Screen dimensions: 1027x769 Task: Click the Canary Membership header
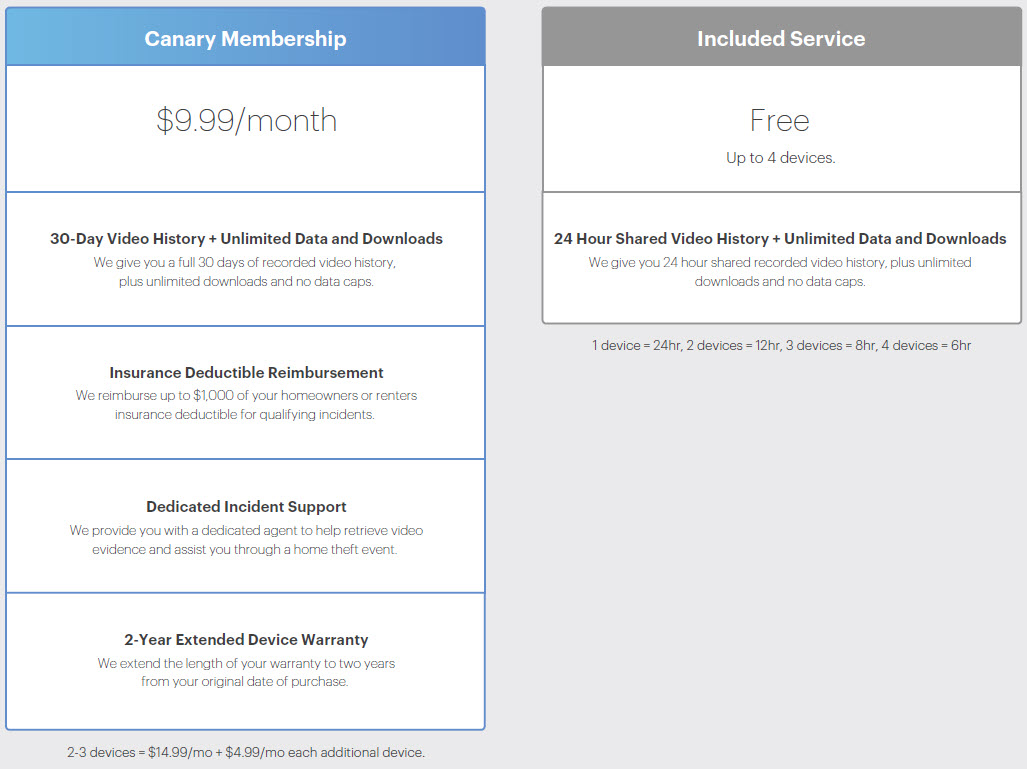(x=246, y=38)
